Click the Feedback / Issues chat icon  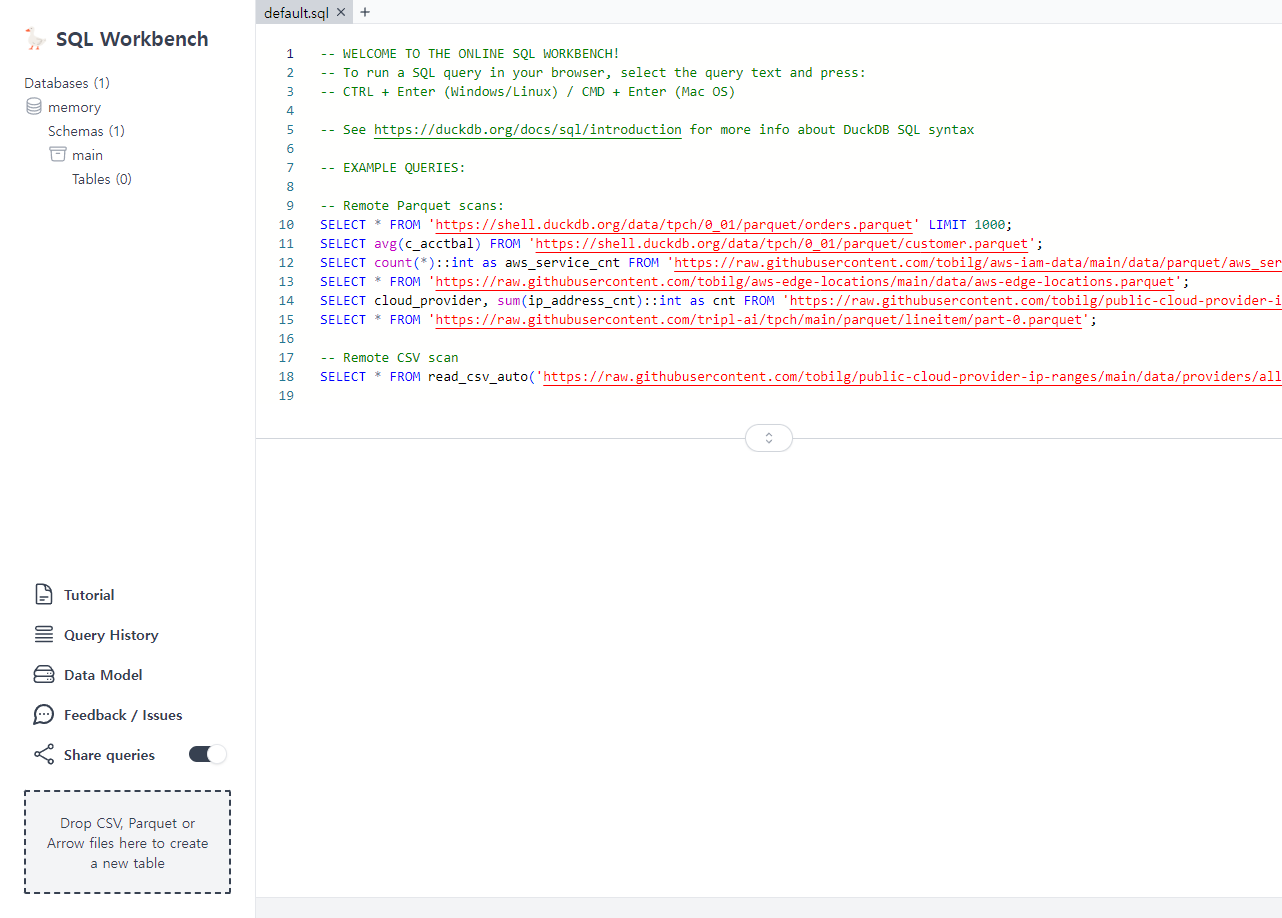pyautogui.click(x=43, y=715)
